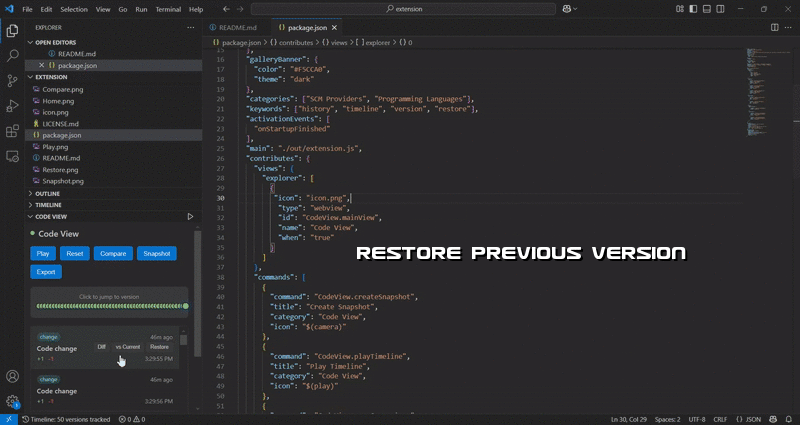800x425 pixels.
Task: Open the Customize Layout icon
Action: [680, 9]
